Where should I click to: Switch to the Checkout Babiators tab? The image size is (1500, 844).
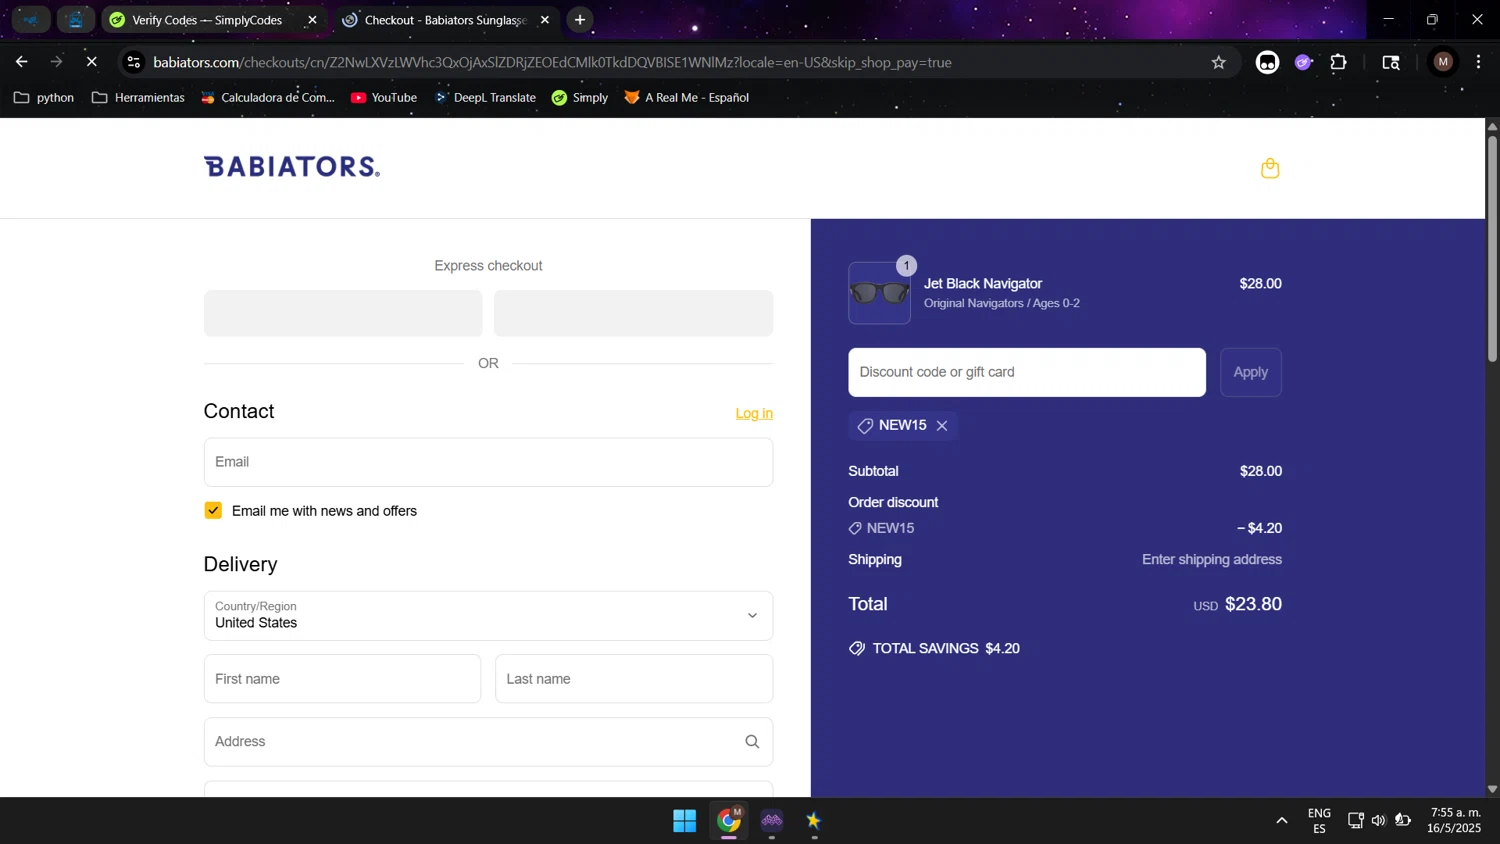click(x=444, y=20)
